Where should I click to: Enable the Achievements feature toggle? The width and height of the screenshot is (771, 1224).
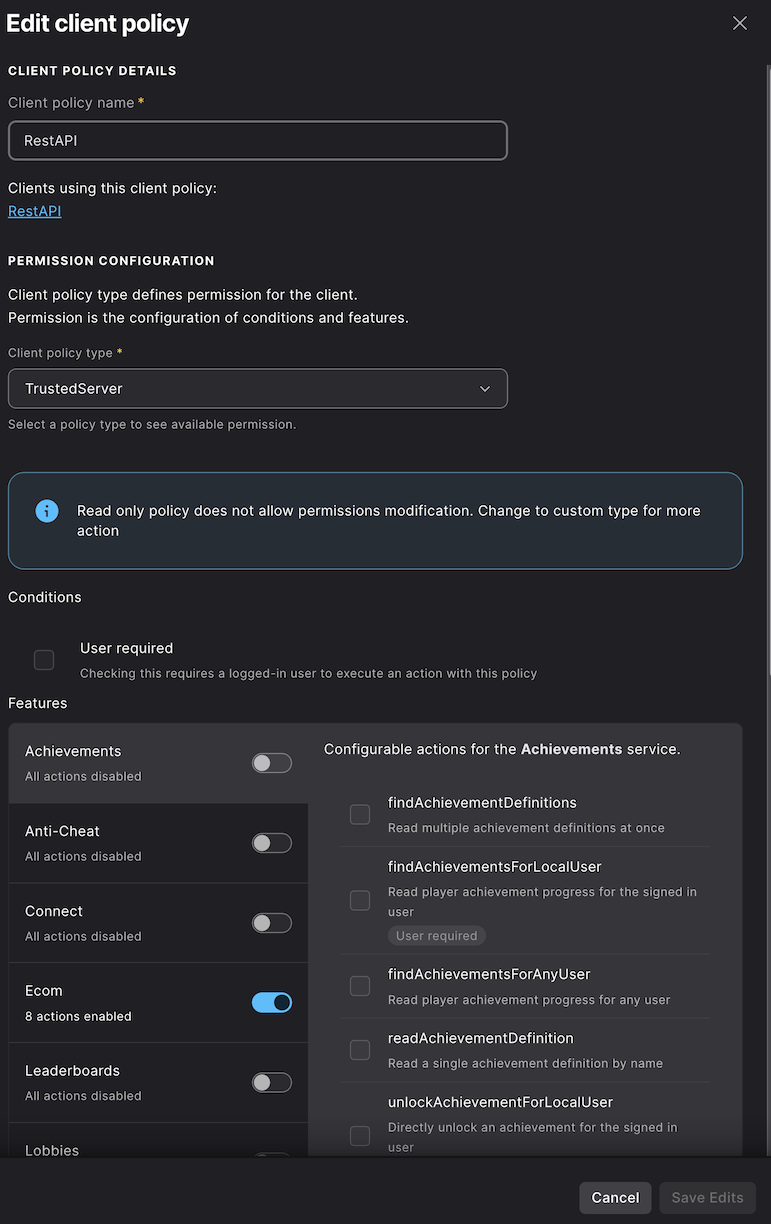271,763
